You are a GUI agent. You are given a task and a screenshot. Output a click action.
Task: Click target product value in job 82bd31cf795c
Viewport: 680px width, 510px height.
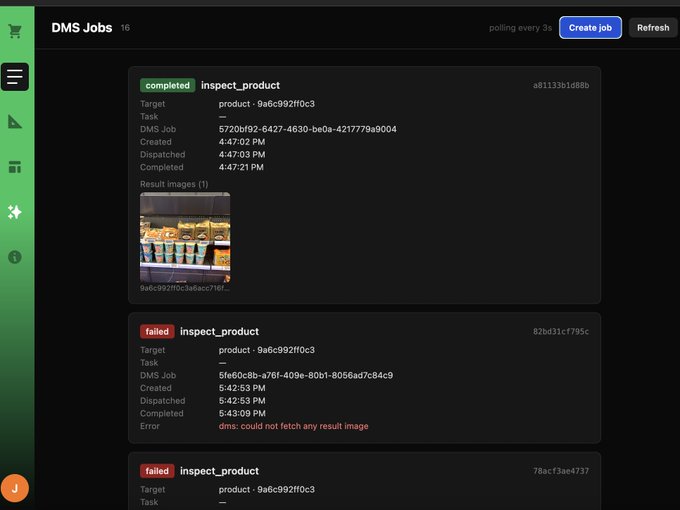coord(267,350)
